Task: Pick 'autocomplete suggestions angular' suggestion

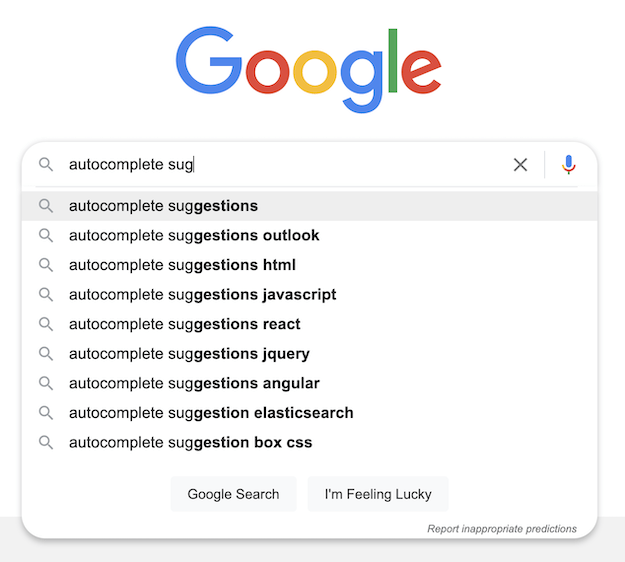Action: [194, 383]
